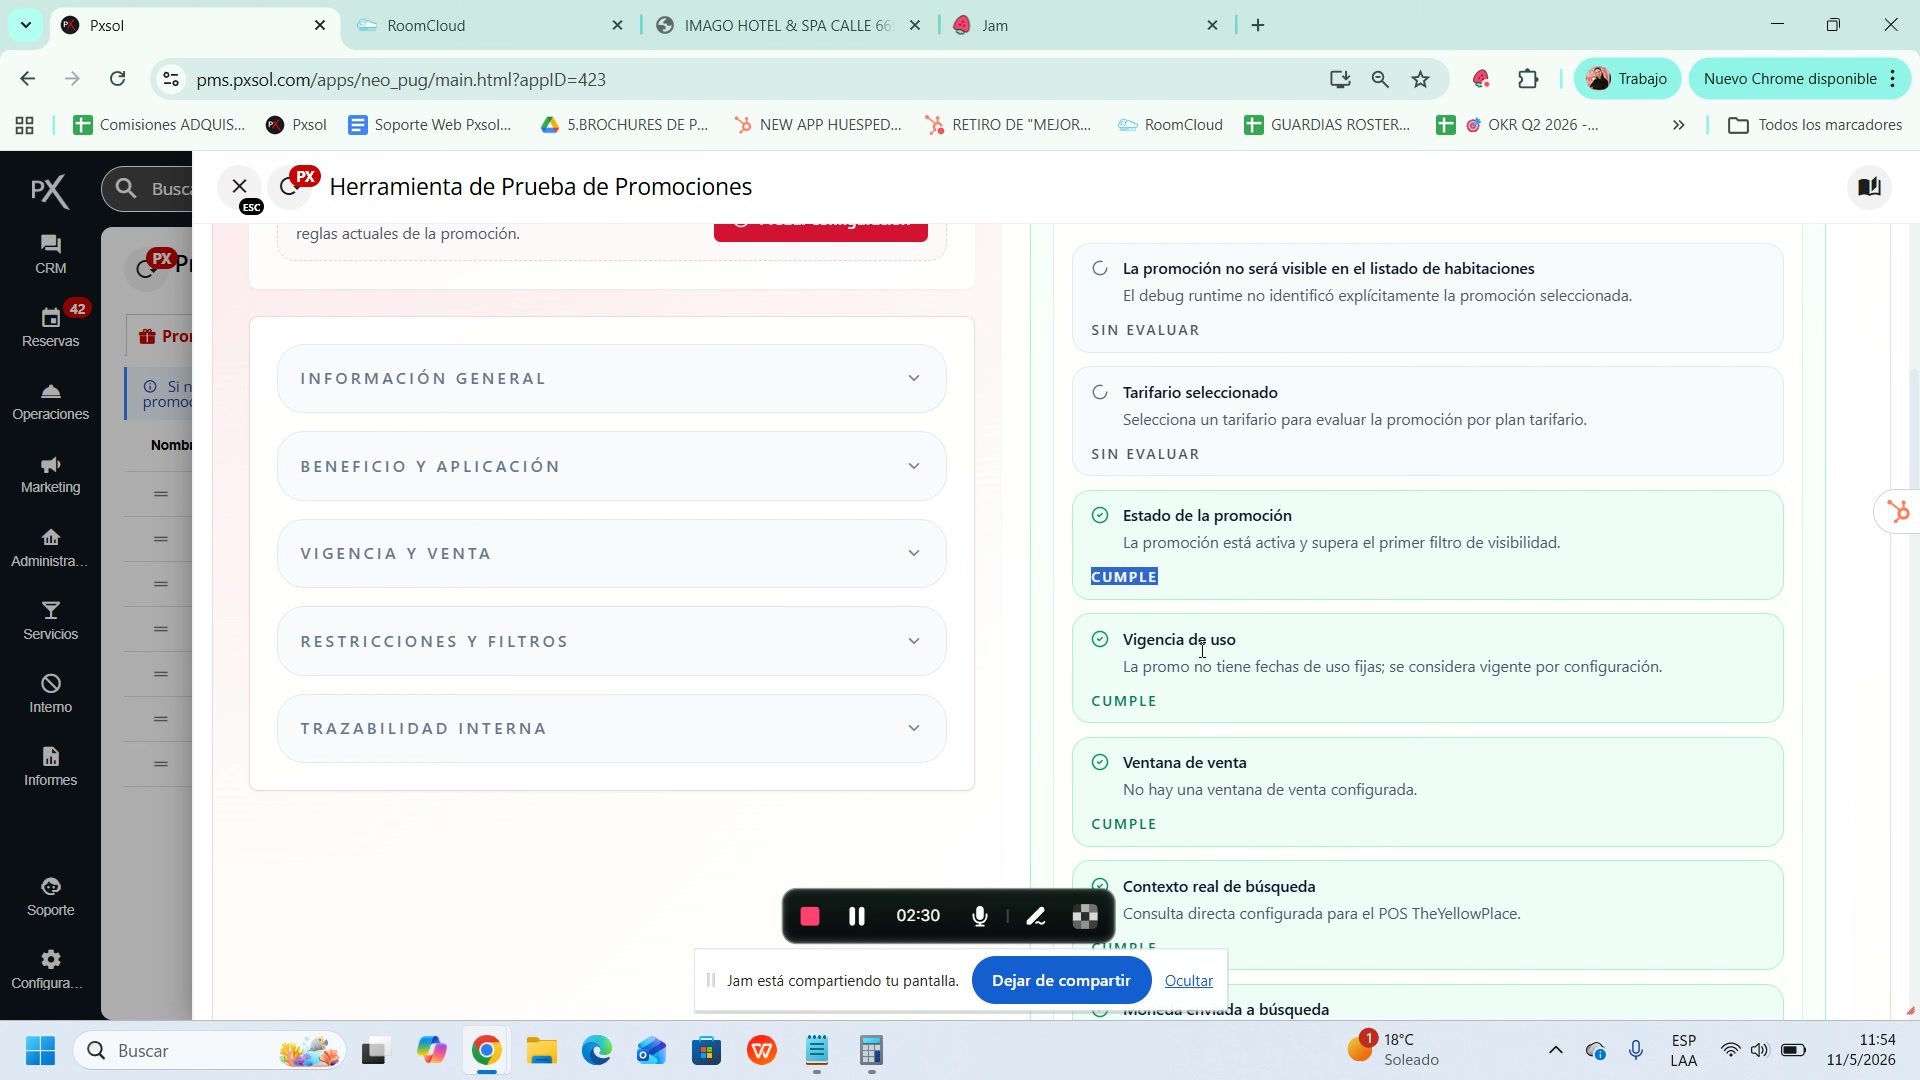Click the Ocultar link
The height and width of the screenshot is (1080, 1920).
[1189, 981]
